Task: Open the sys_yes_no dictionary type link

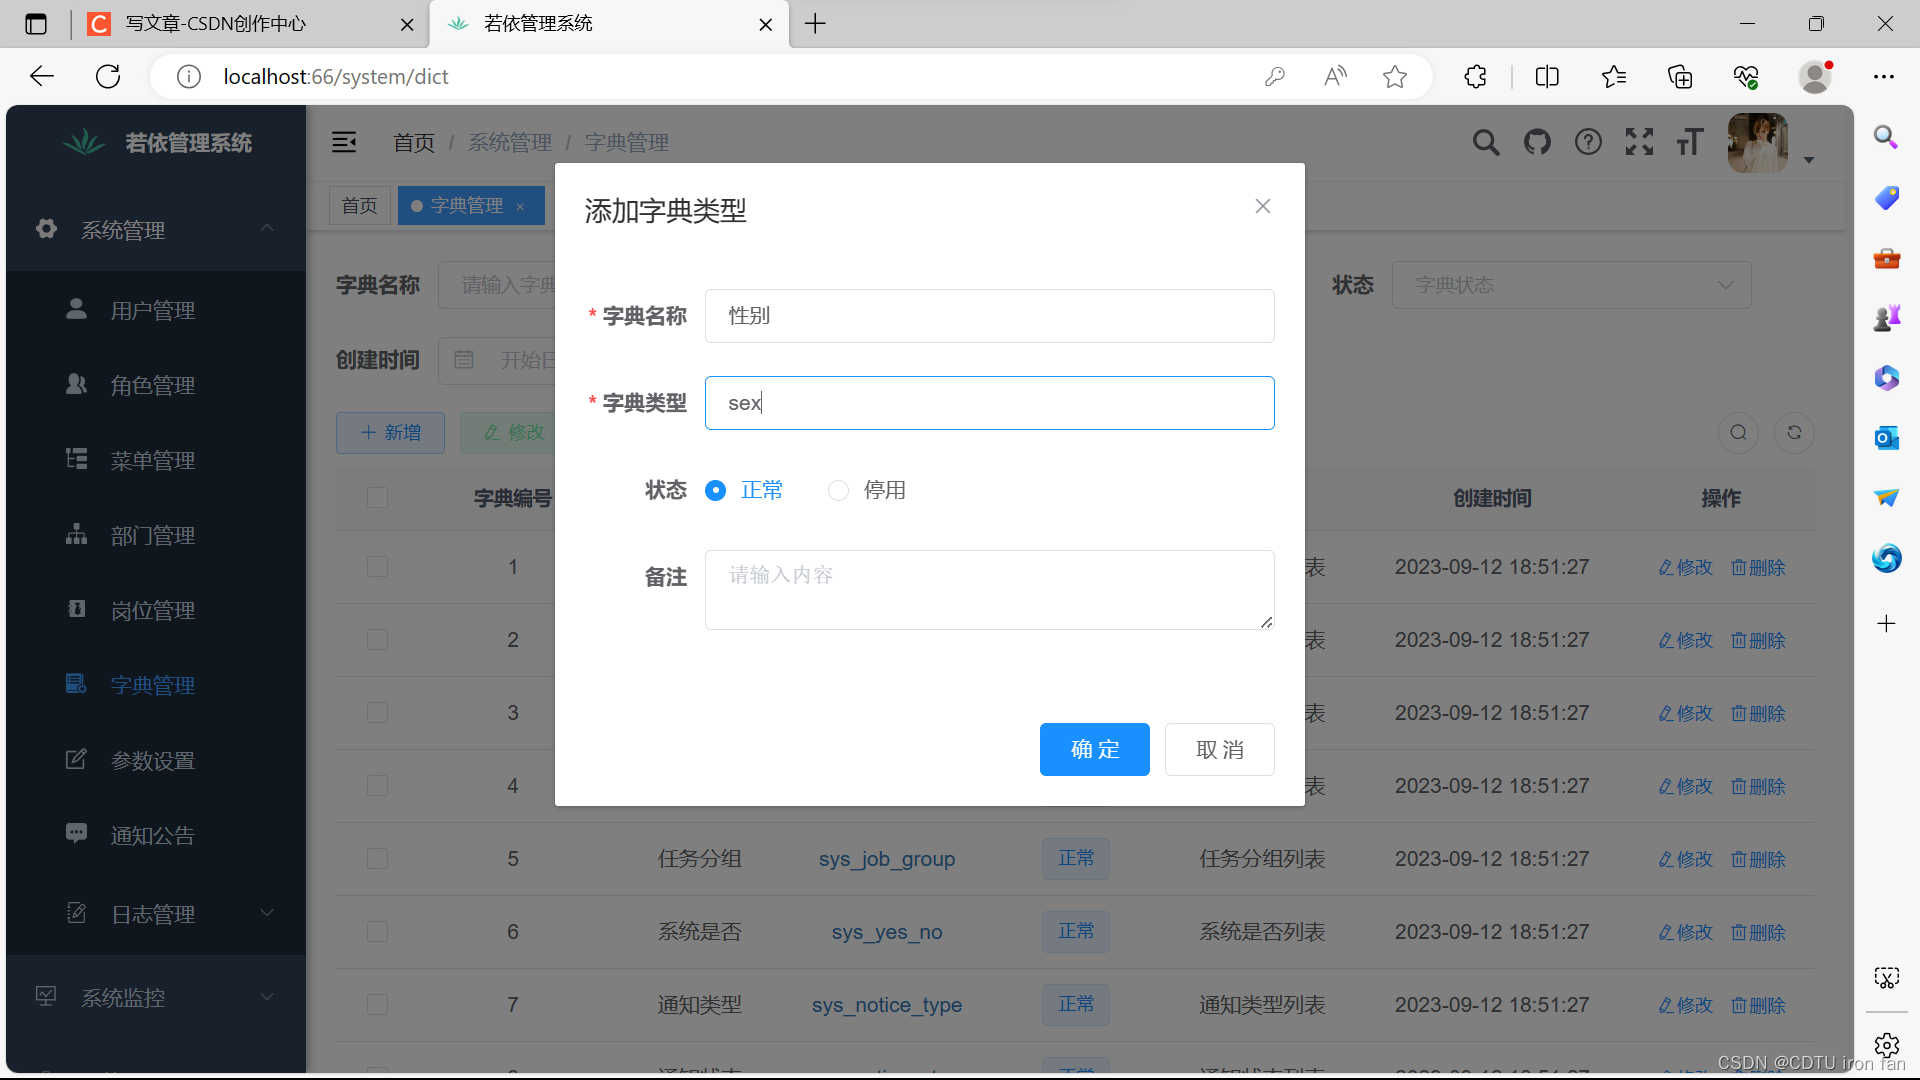Action: click(887, 932)
